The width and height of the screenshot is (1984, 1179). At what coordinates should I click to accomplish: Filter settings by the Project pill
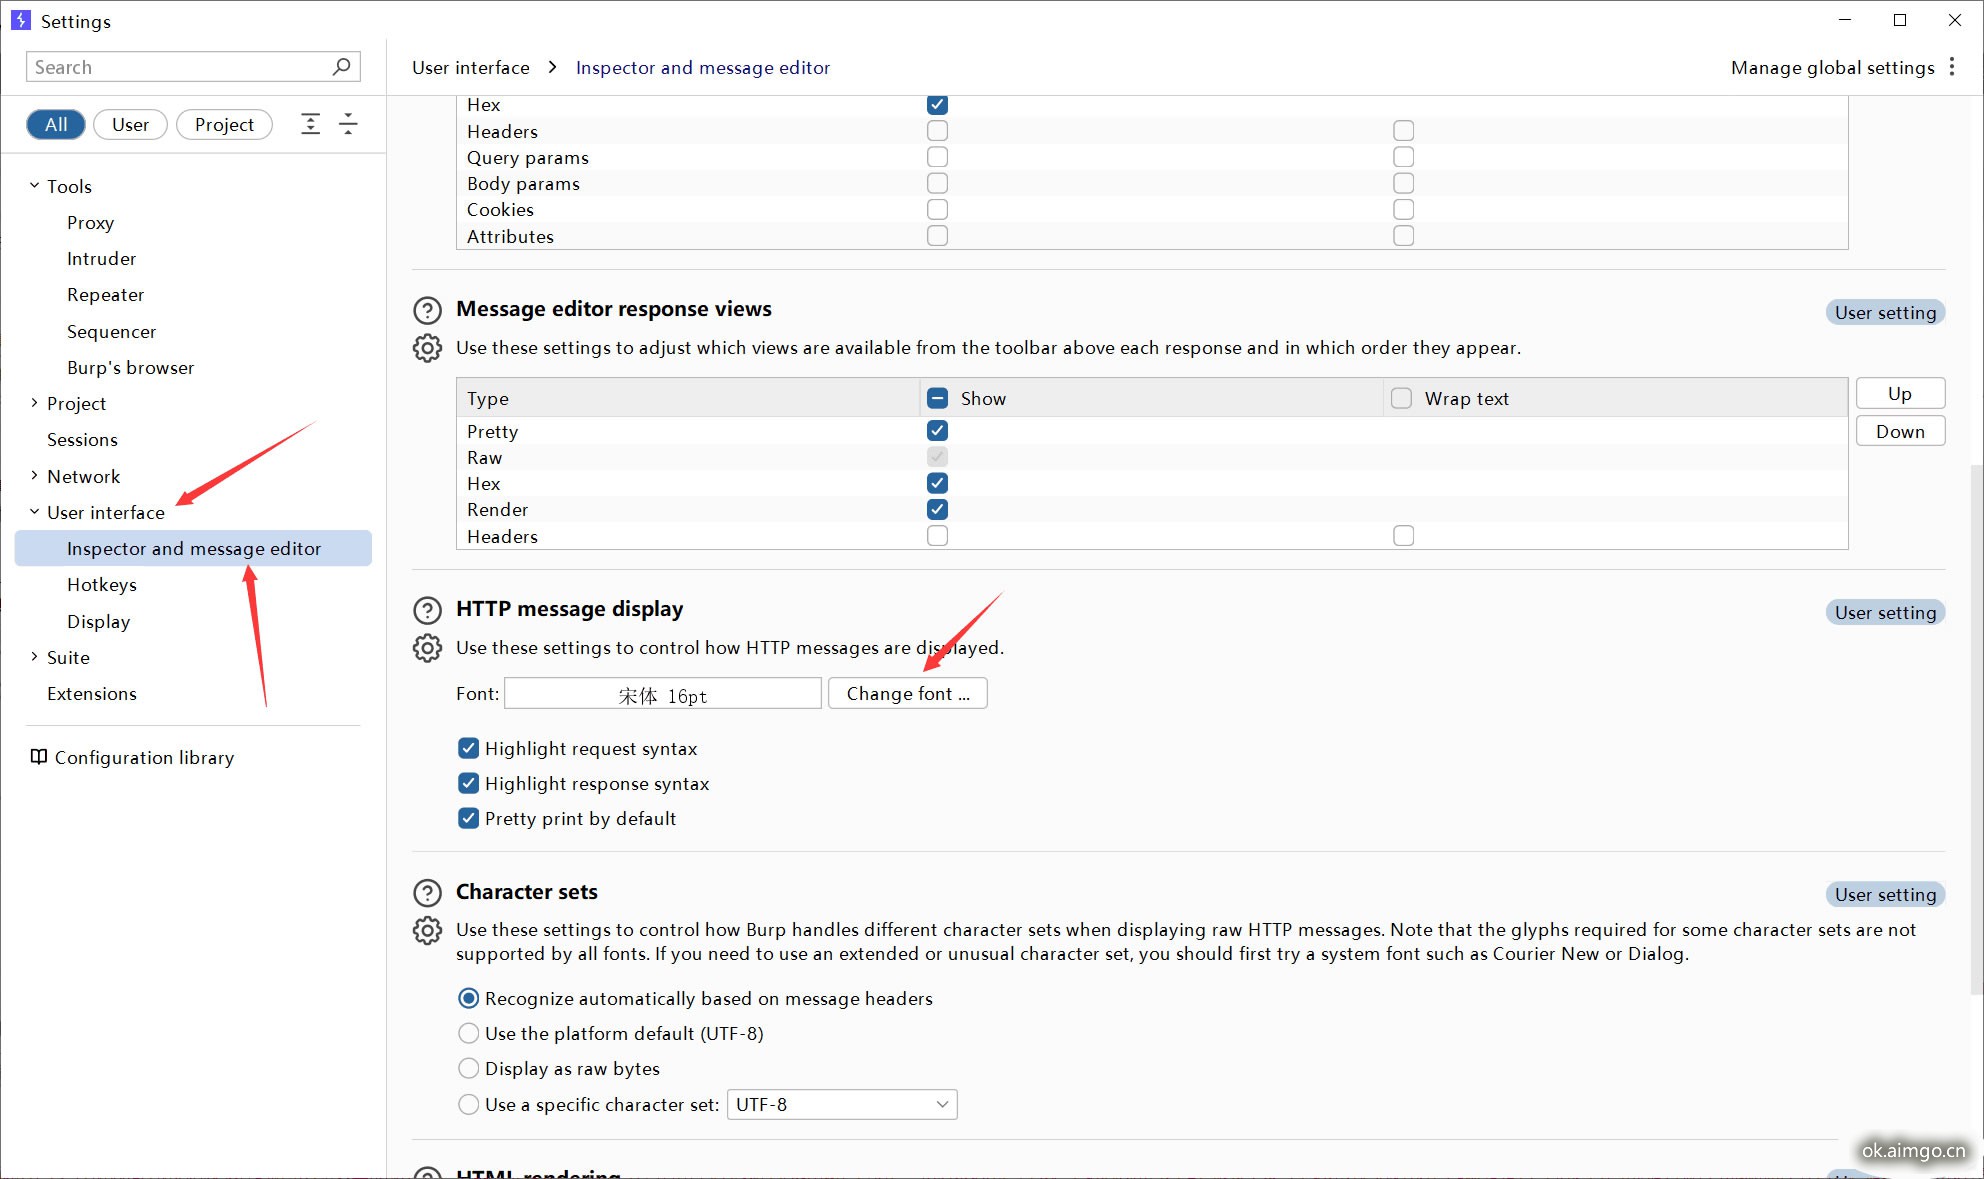[x=224, y=124]
